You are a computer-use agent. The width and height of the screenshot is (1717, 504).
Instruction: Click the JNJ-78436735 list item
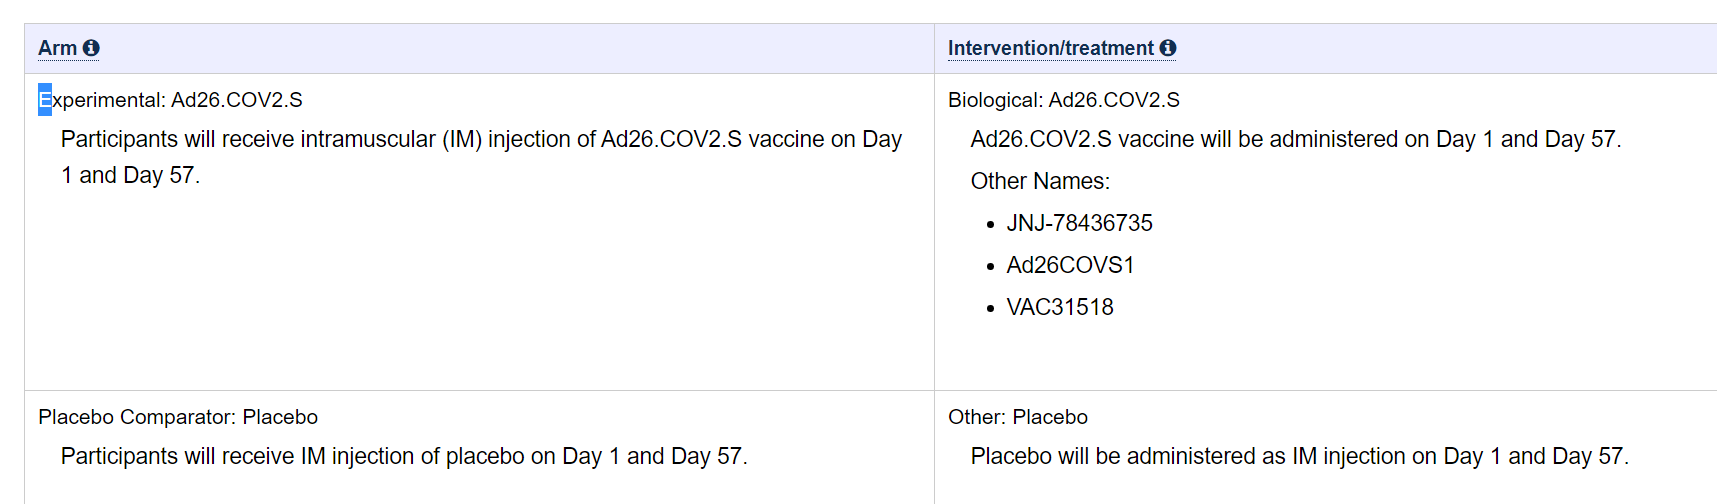1079,223
